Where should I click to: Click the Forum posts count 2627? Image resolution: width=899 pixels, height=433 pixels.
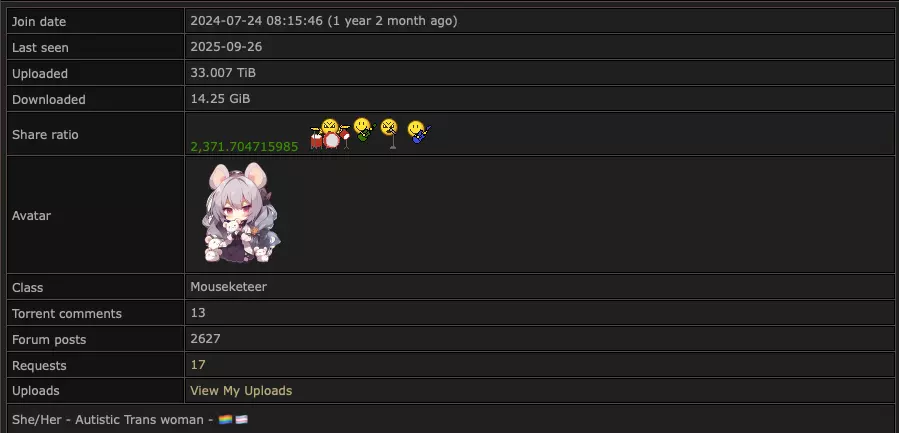pyautogui.click(x=205, y=338)
